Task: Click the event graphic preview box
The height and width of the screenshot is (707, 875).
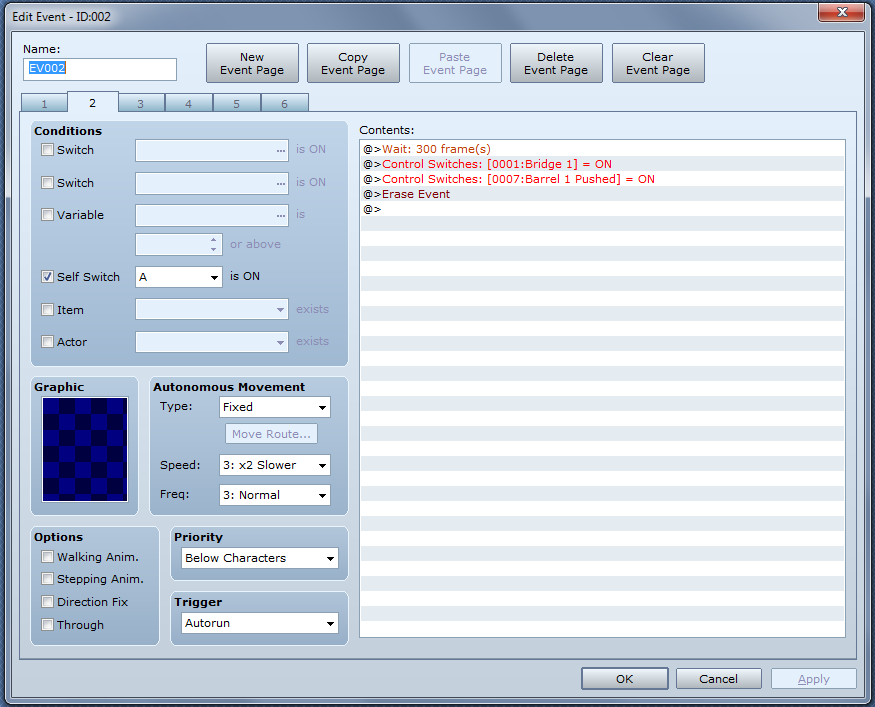Action: [x=85, y=449]
